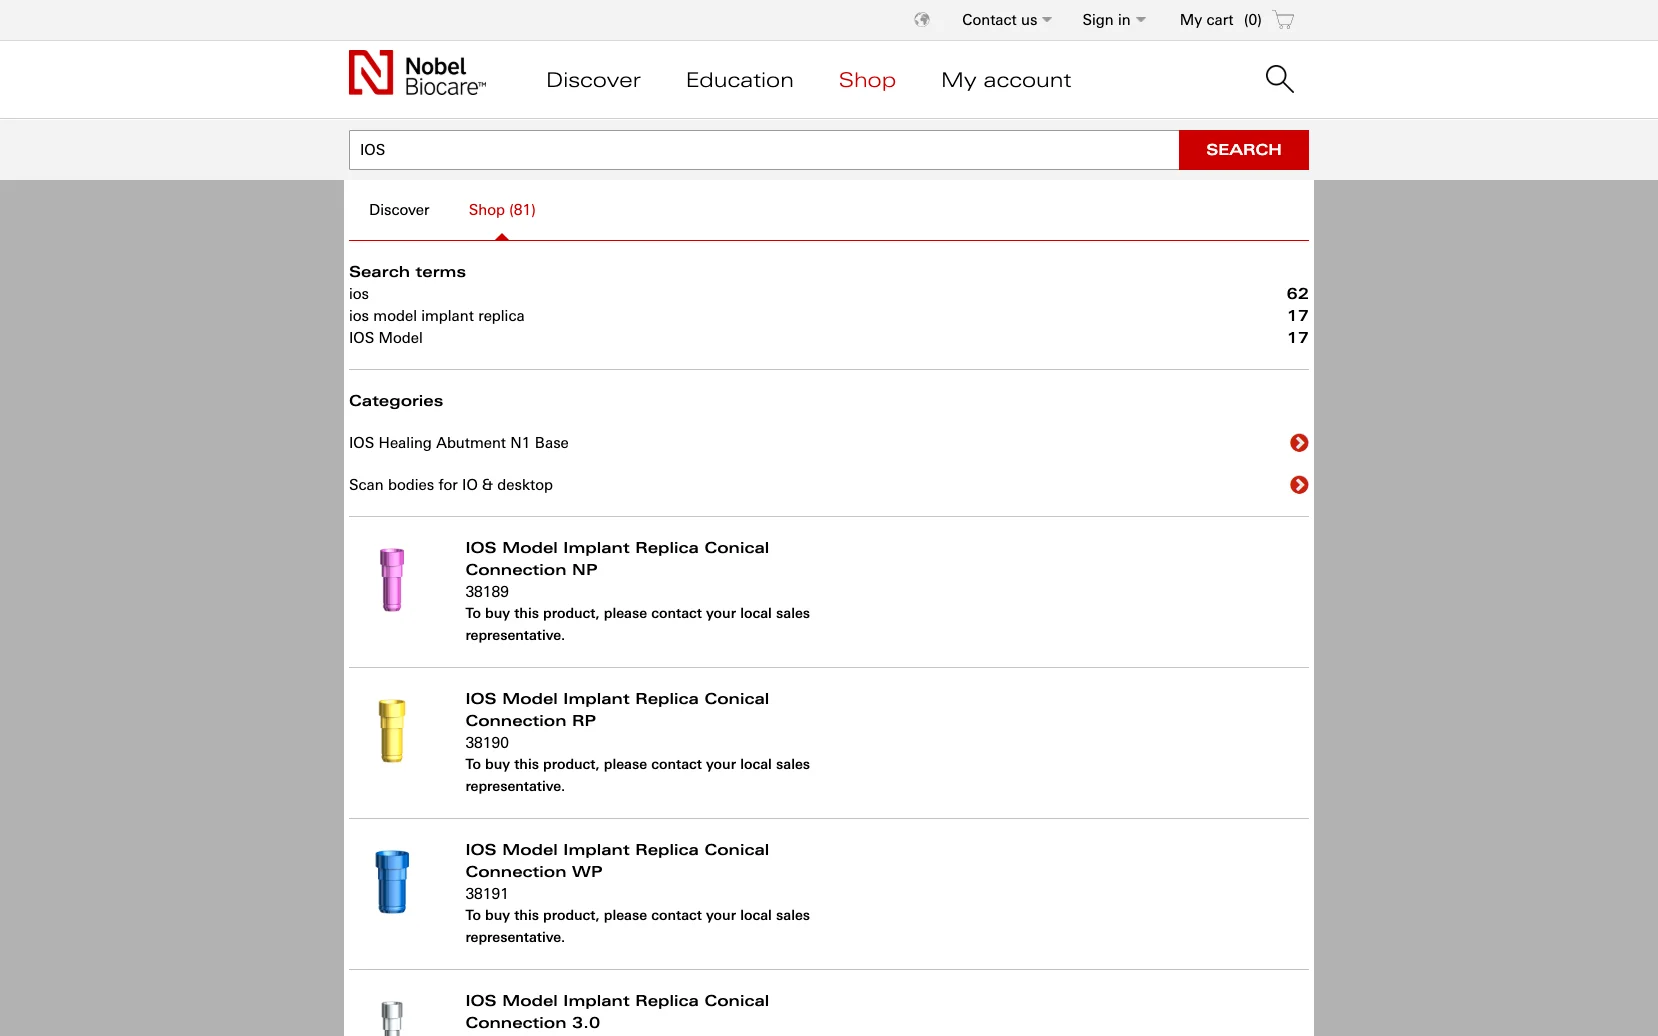Screen dimensions: 1658x1036
Task: Click the red SEARCH button
Action: [x=1244, y=150]
